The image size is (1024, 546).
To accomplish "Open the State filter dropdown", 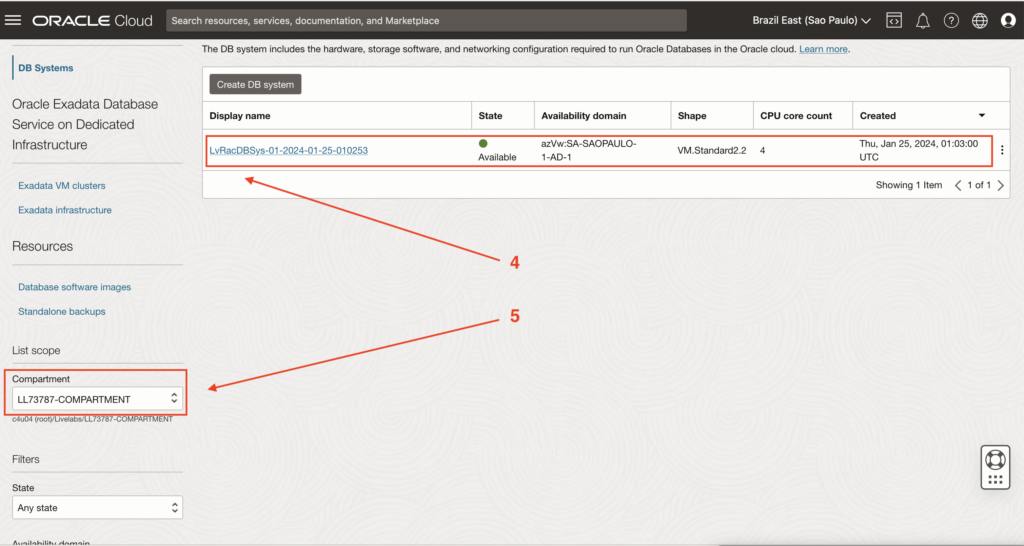I will click(97, 508).
